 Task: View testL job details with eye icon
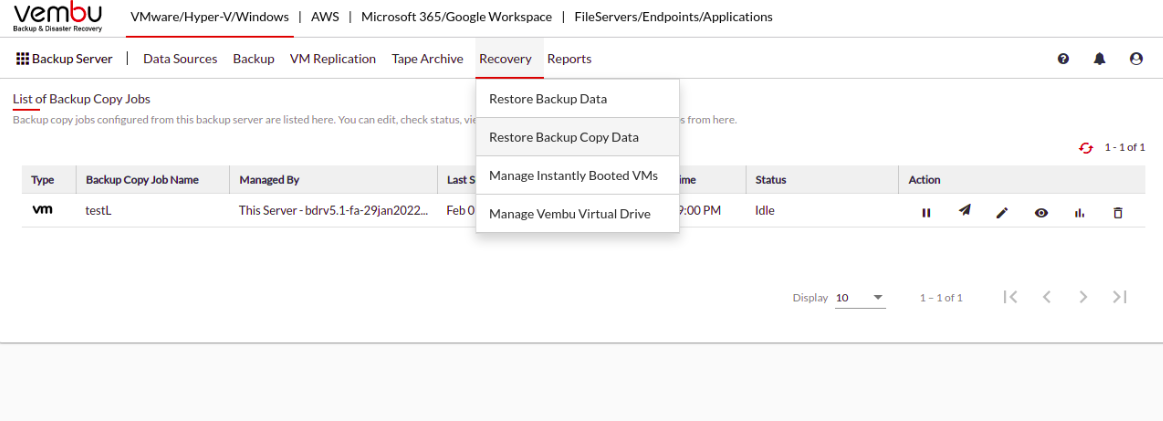tap(1041, 213)
